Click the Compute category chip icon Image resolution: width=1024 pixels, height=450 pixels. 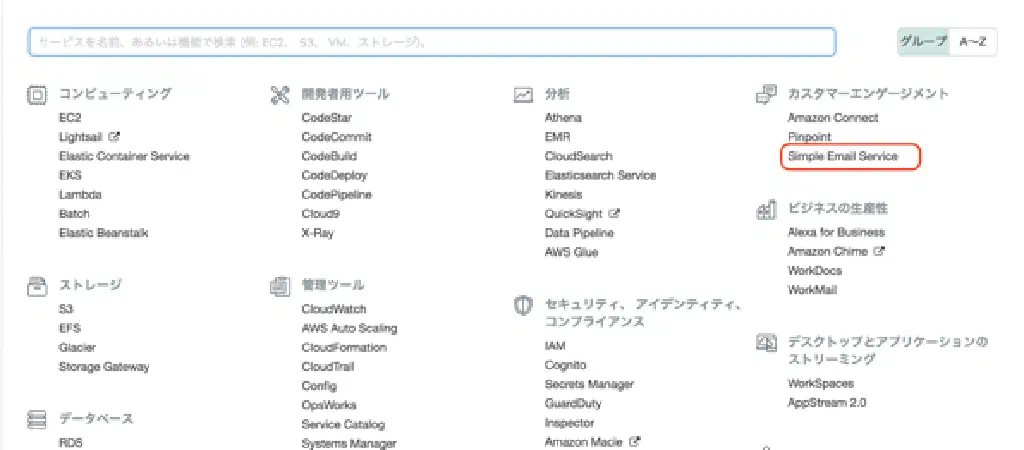pyautogui.click(x=36, y=95)
